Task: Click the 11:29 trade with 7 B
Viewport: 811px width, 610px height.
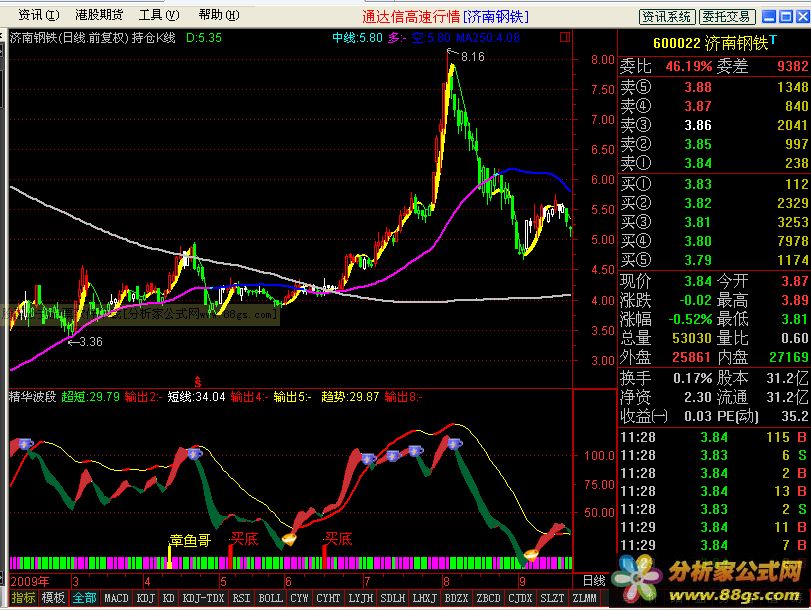Action: (714, 545)
